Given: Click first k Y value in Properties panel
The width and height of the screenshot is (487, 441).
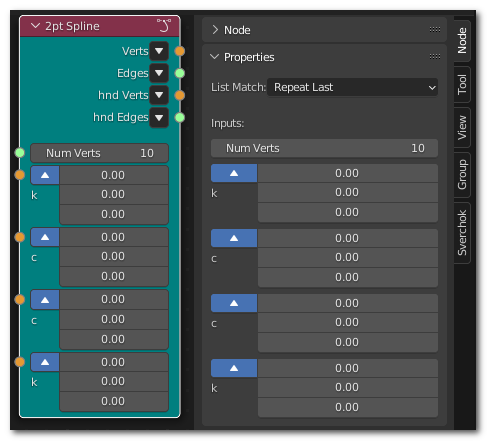Looking at the screenshot, I should click(348, 192).
